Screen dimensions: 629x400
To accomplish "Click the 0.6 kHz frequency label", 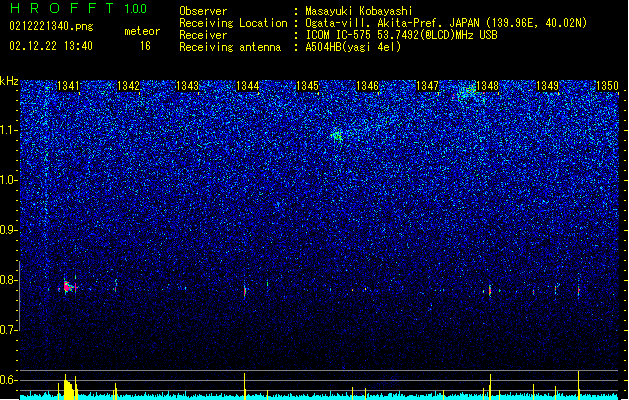I will (9, 380).
